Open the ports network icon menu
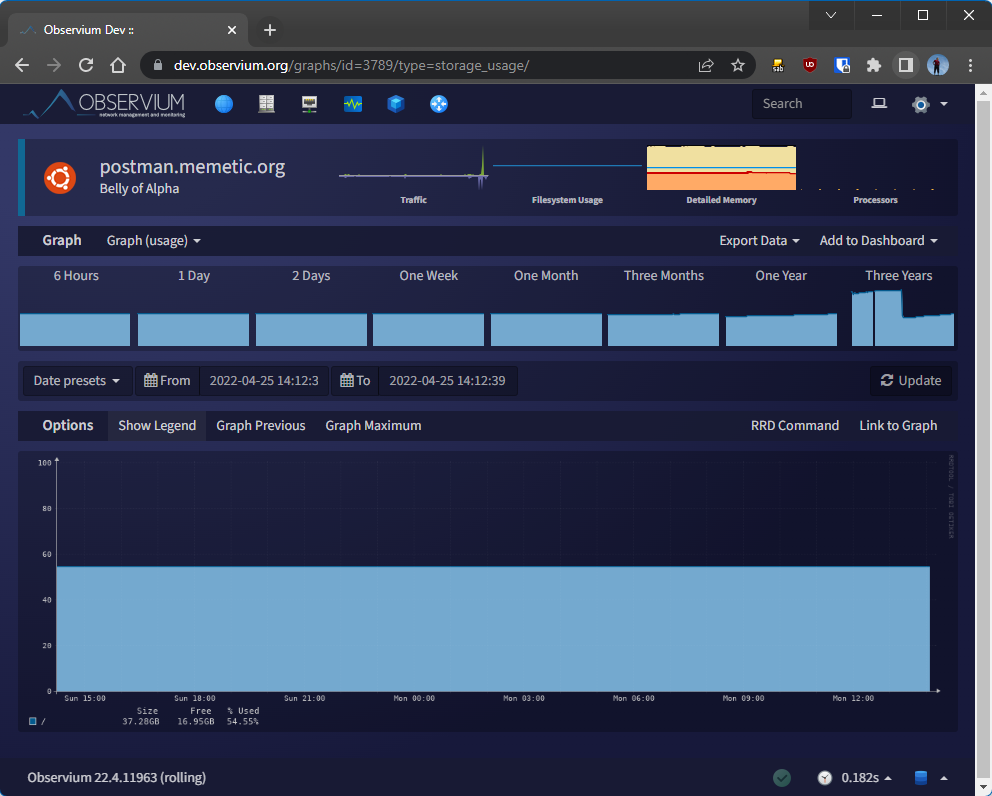 tap(309, 104)
